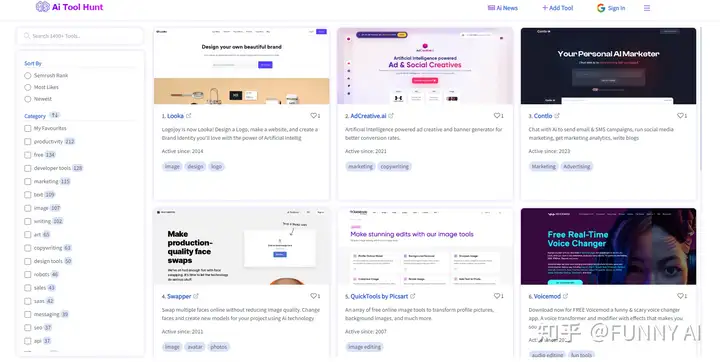The height and width of the screenshot is (362, 720).
Task: Open the Contlo title link
Action: 543,116
